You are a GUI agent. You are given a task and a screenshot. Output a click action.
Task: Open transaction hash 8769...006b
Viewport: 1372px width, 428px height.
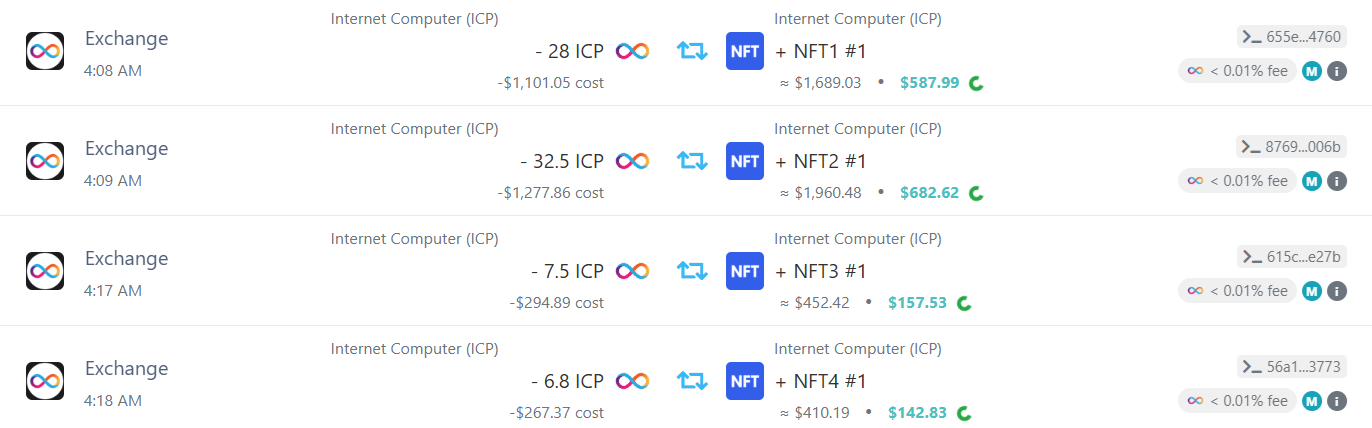1292,147
